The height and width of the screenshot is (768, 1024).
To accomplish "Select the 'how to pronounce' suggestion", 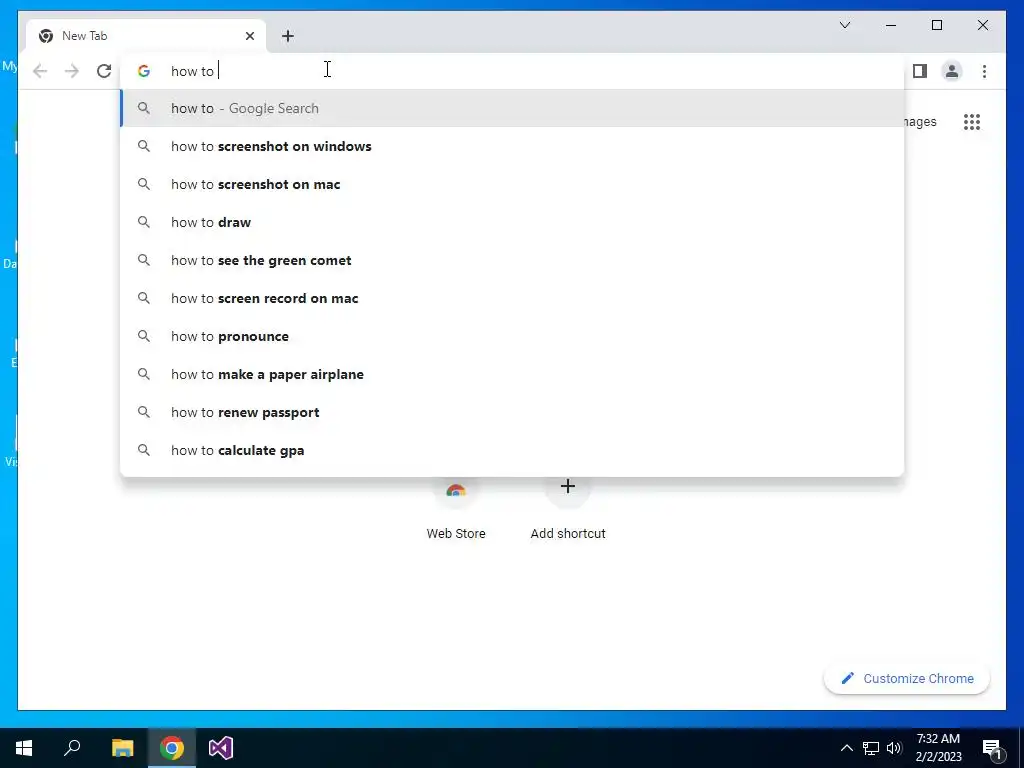I will pyautogui.click(x=512, y=336).
